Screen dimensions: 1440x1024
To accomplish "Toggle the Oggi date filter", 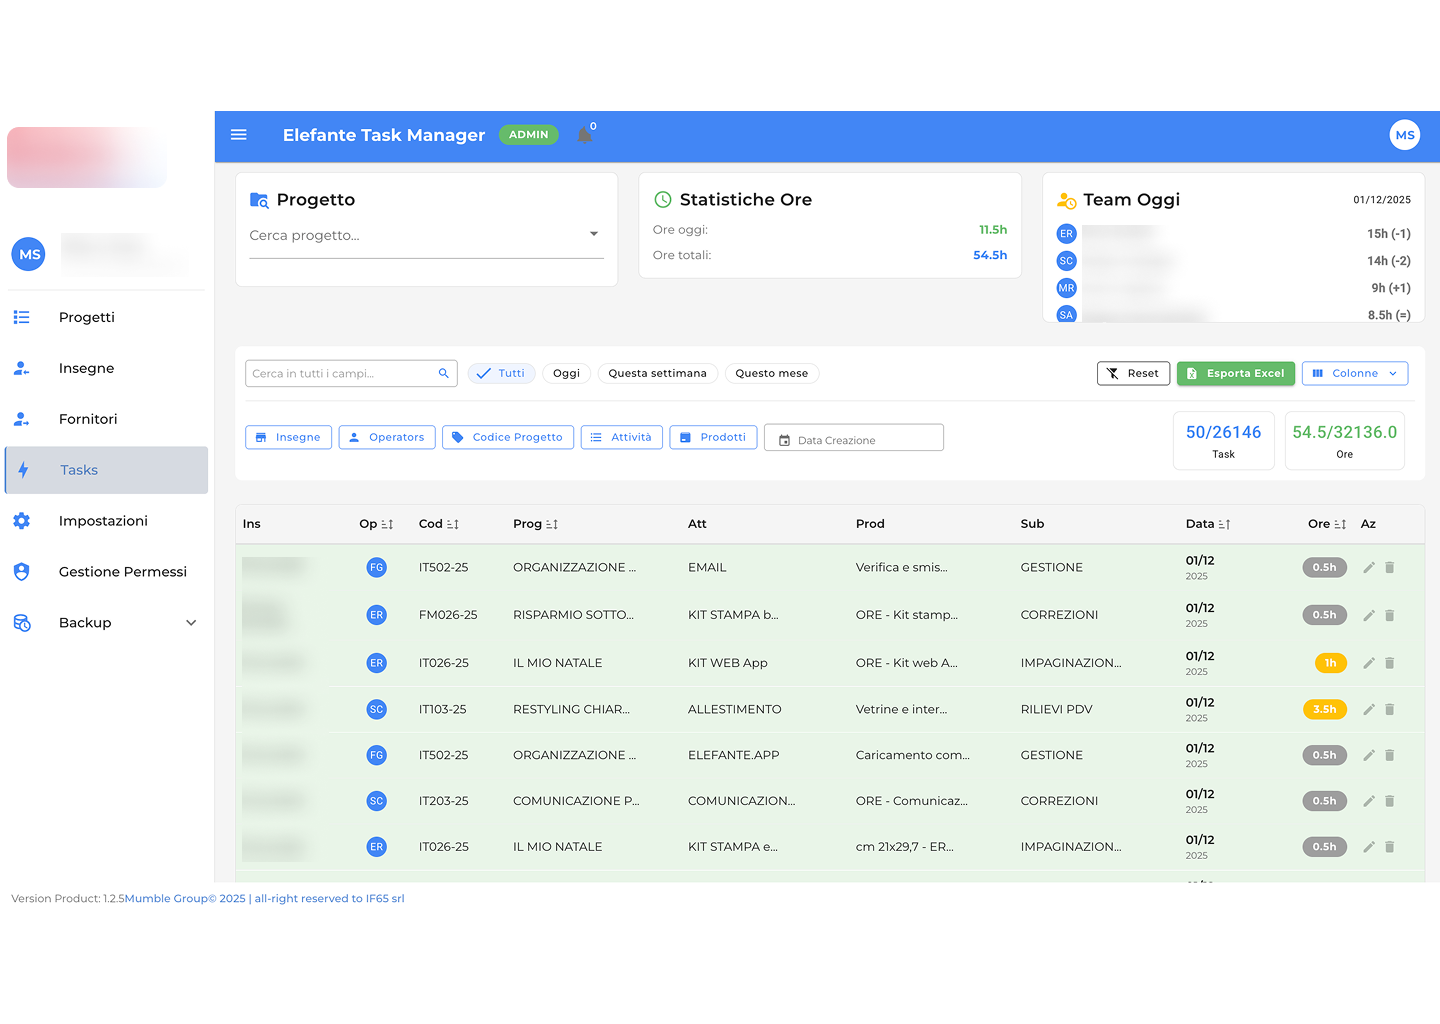I will tap(566, 373).
